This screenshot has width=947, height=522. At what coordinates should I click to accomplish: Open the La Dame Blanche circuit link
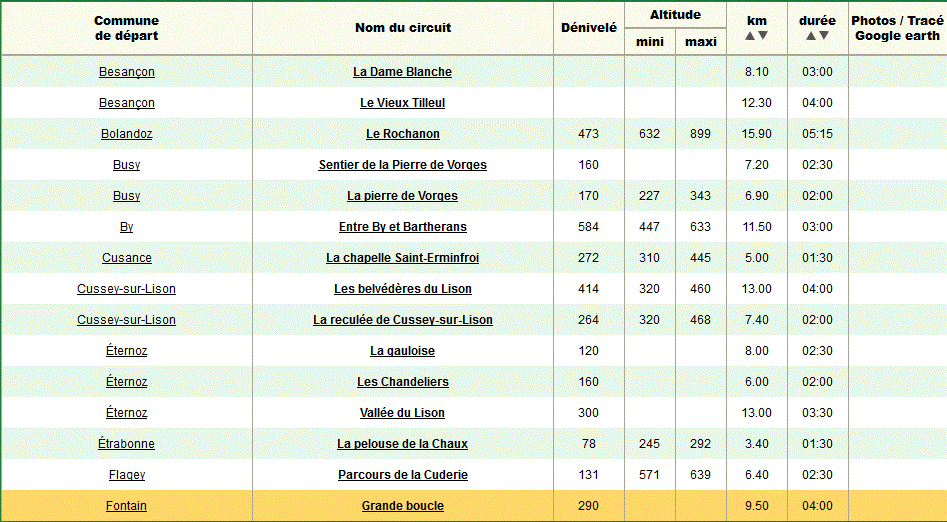[402, 72]
